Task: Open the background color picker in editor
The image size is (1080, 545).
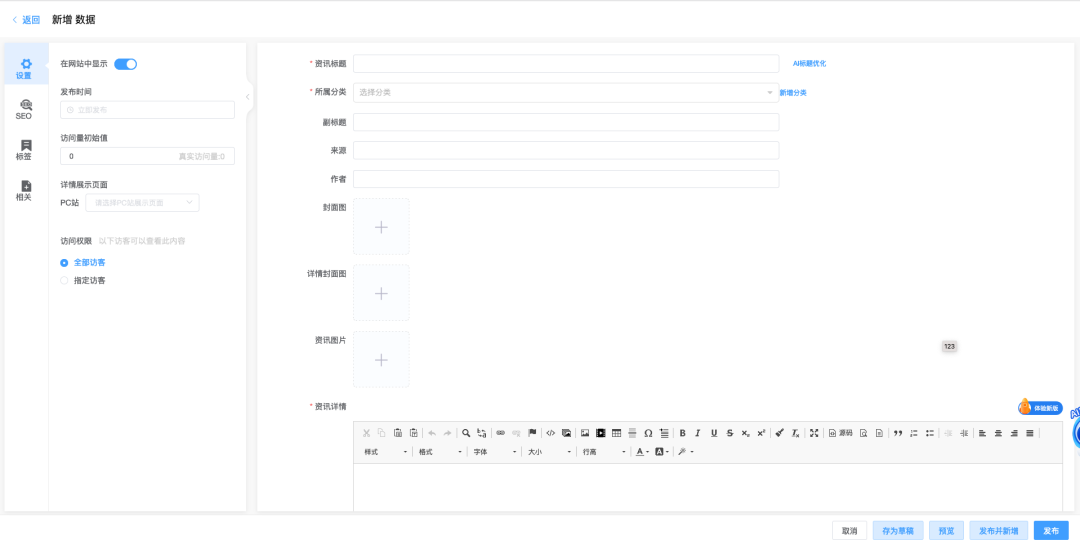Action: (661, 452)
